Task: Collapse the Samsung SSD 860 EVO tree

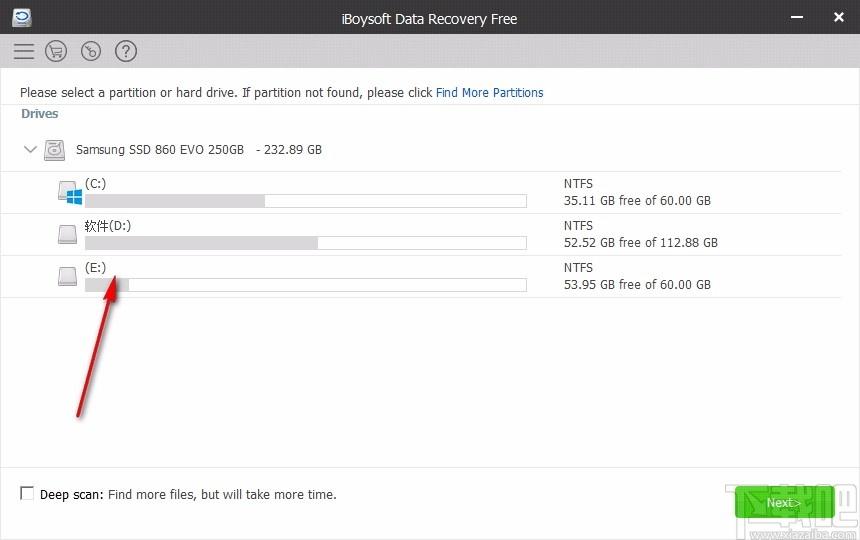Action: (30, 150)
